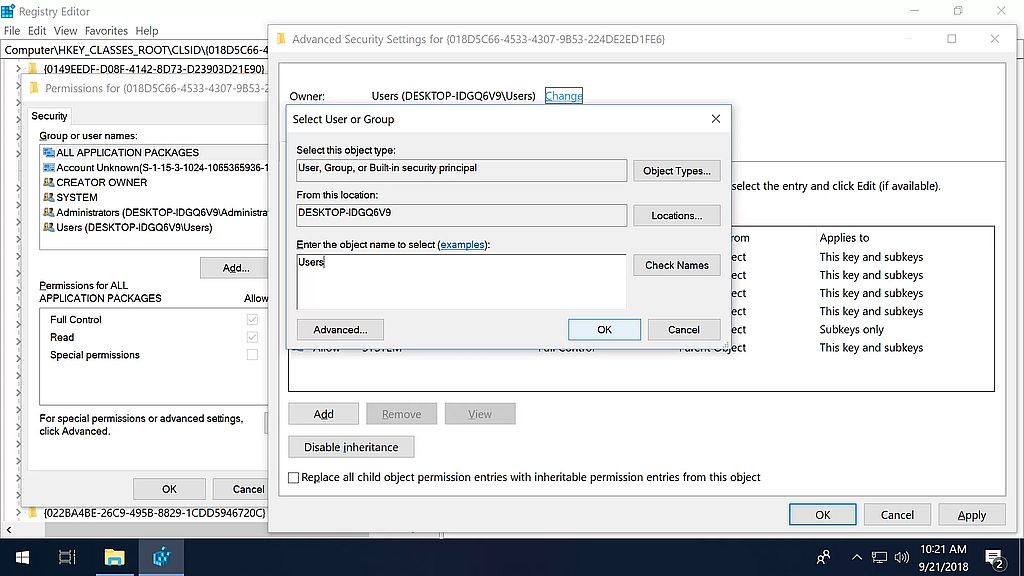Image resolution: width=1024 pixels, height=576 pixels.
Task: Click the registry address bar path
Action: click(x=135, y=50)
